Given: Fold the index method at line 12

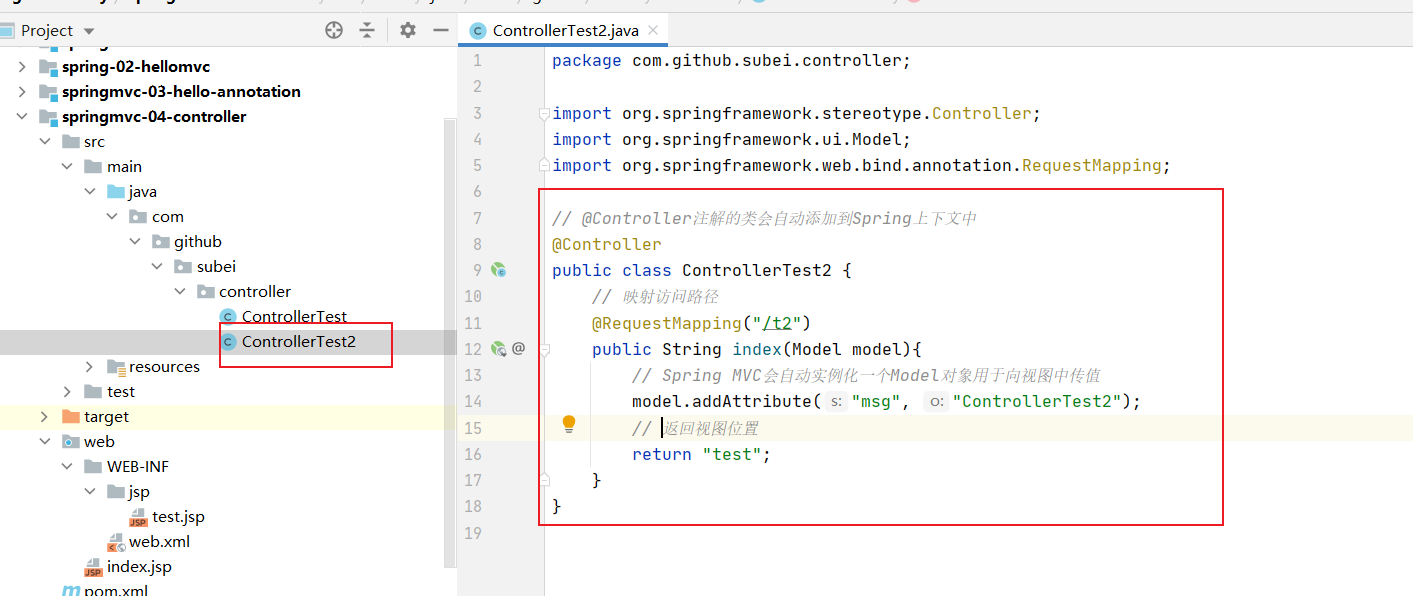Looking at the screenshot, I should click(x=545, y=349).
